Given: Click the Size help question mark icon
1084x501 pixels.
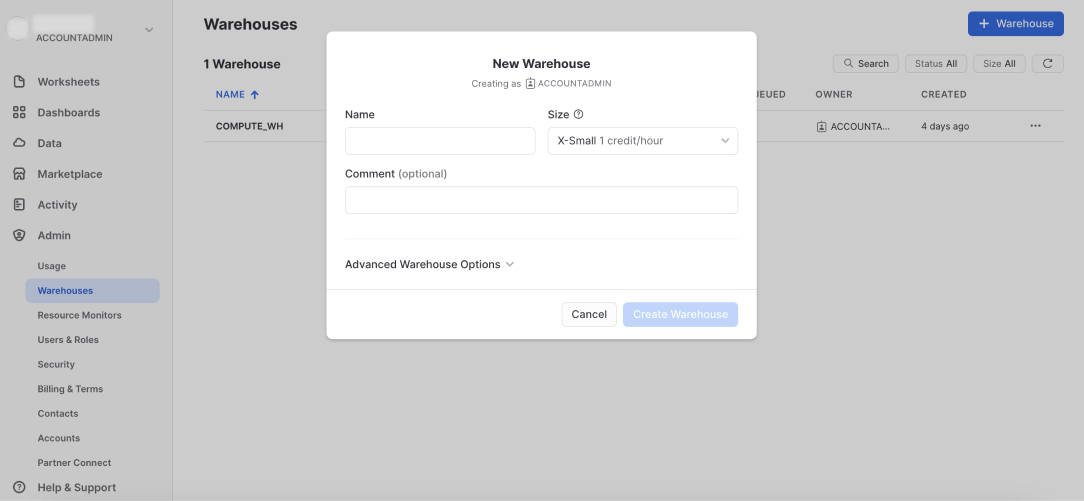Looking at the screenshot, I should click(x=579, y=115).
